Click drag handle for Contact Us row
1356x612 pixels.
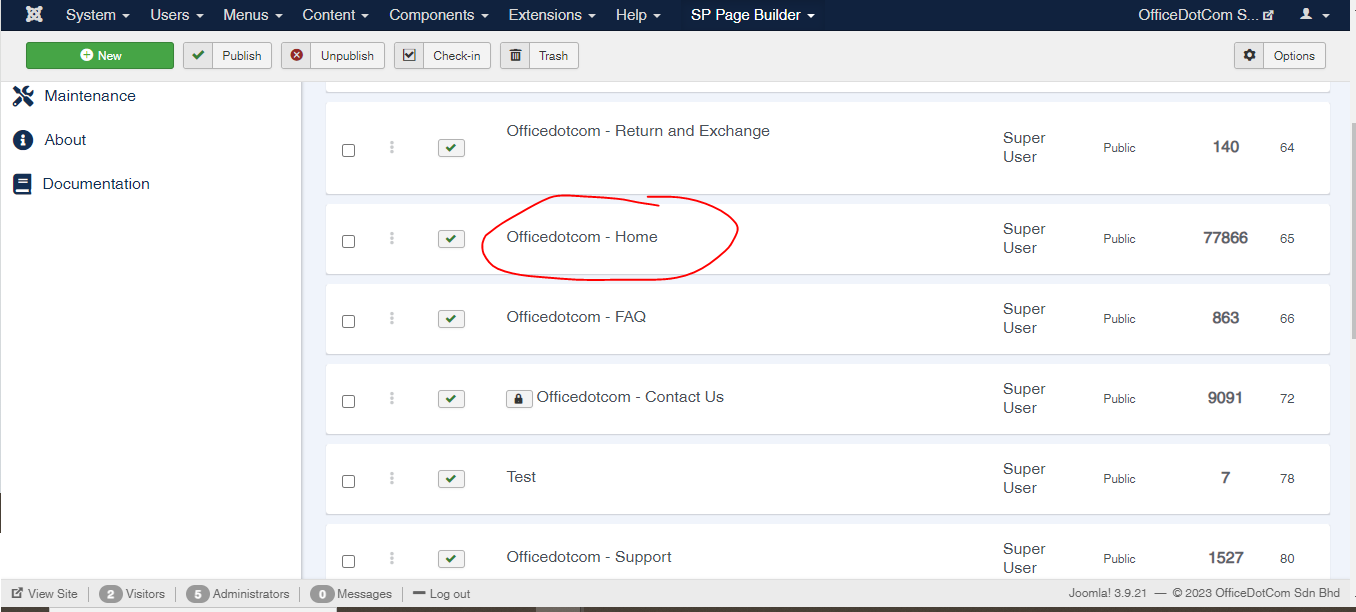point(392,398)
